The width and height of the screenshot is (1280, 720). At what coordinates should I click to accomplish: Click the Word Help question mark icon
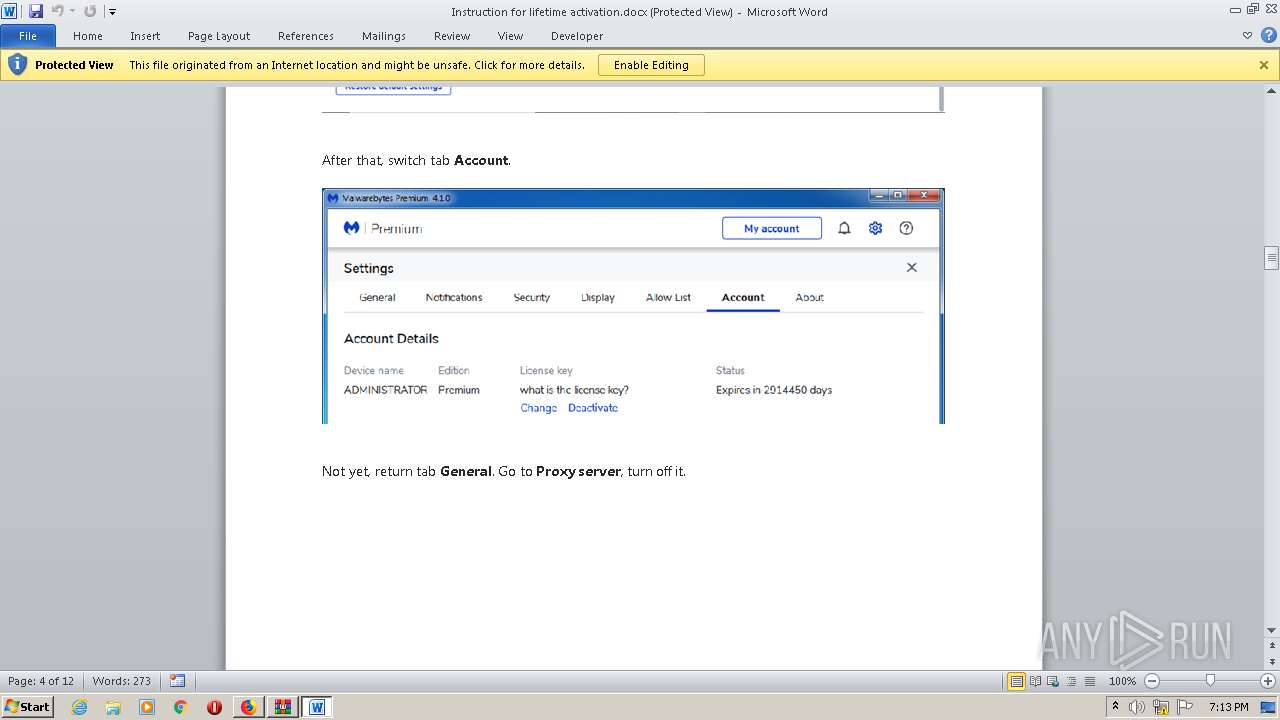pos(1268,36)
